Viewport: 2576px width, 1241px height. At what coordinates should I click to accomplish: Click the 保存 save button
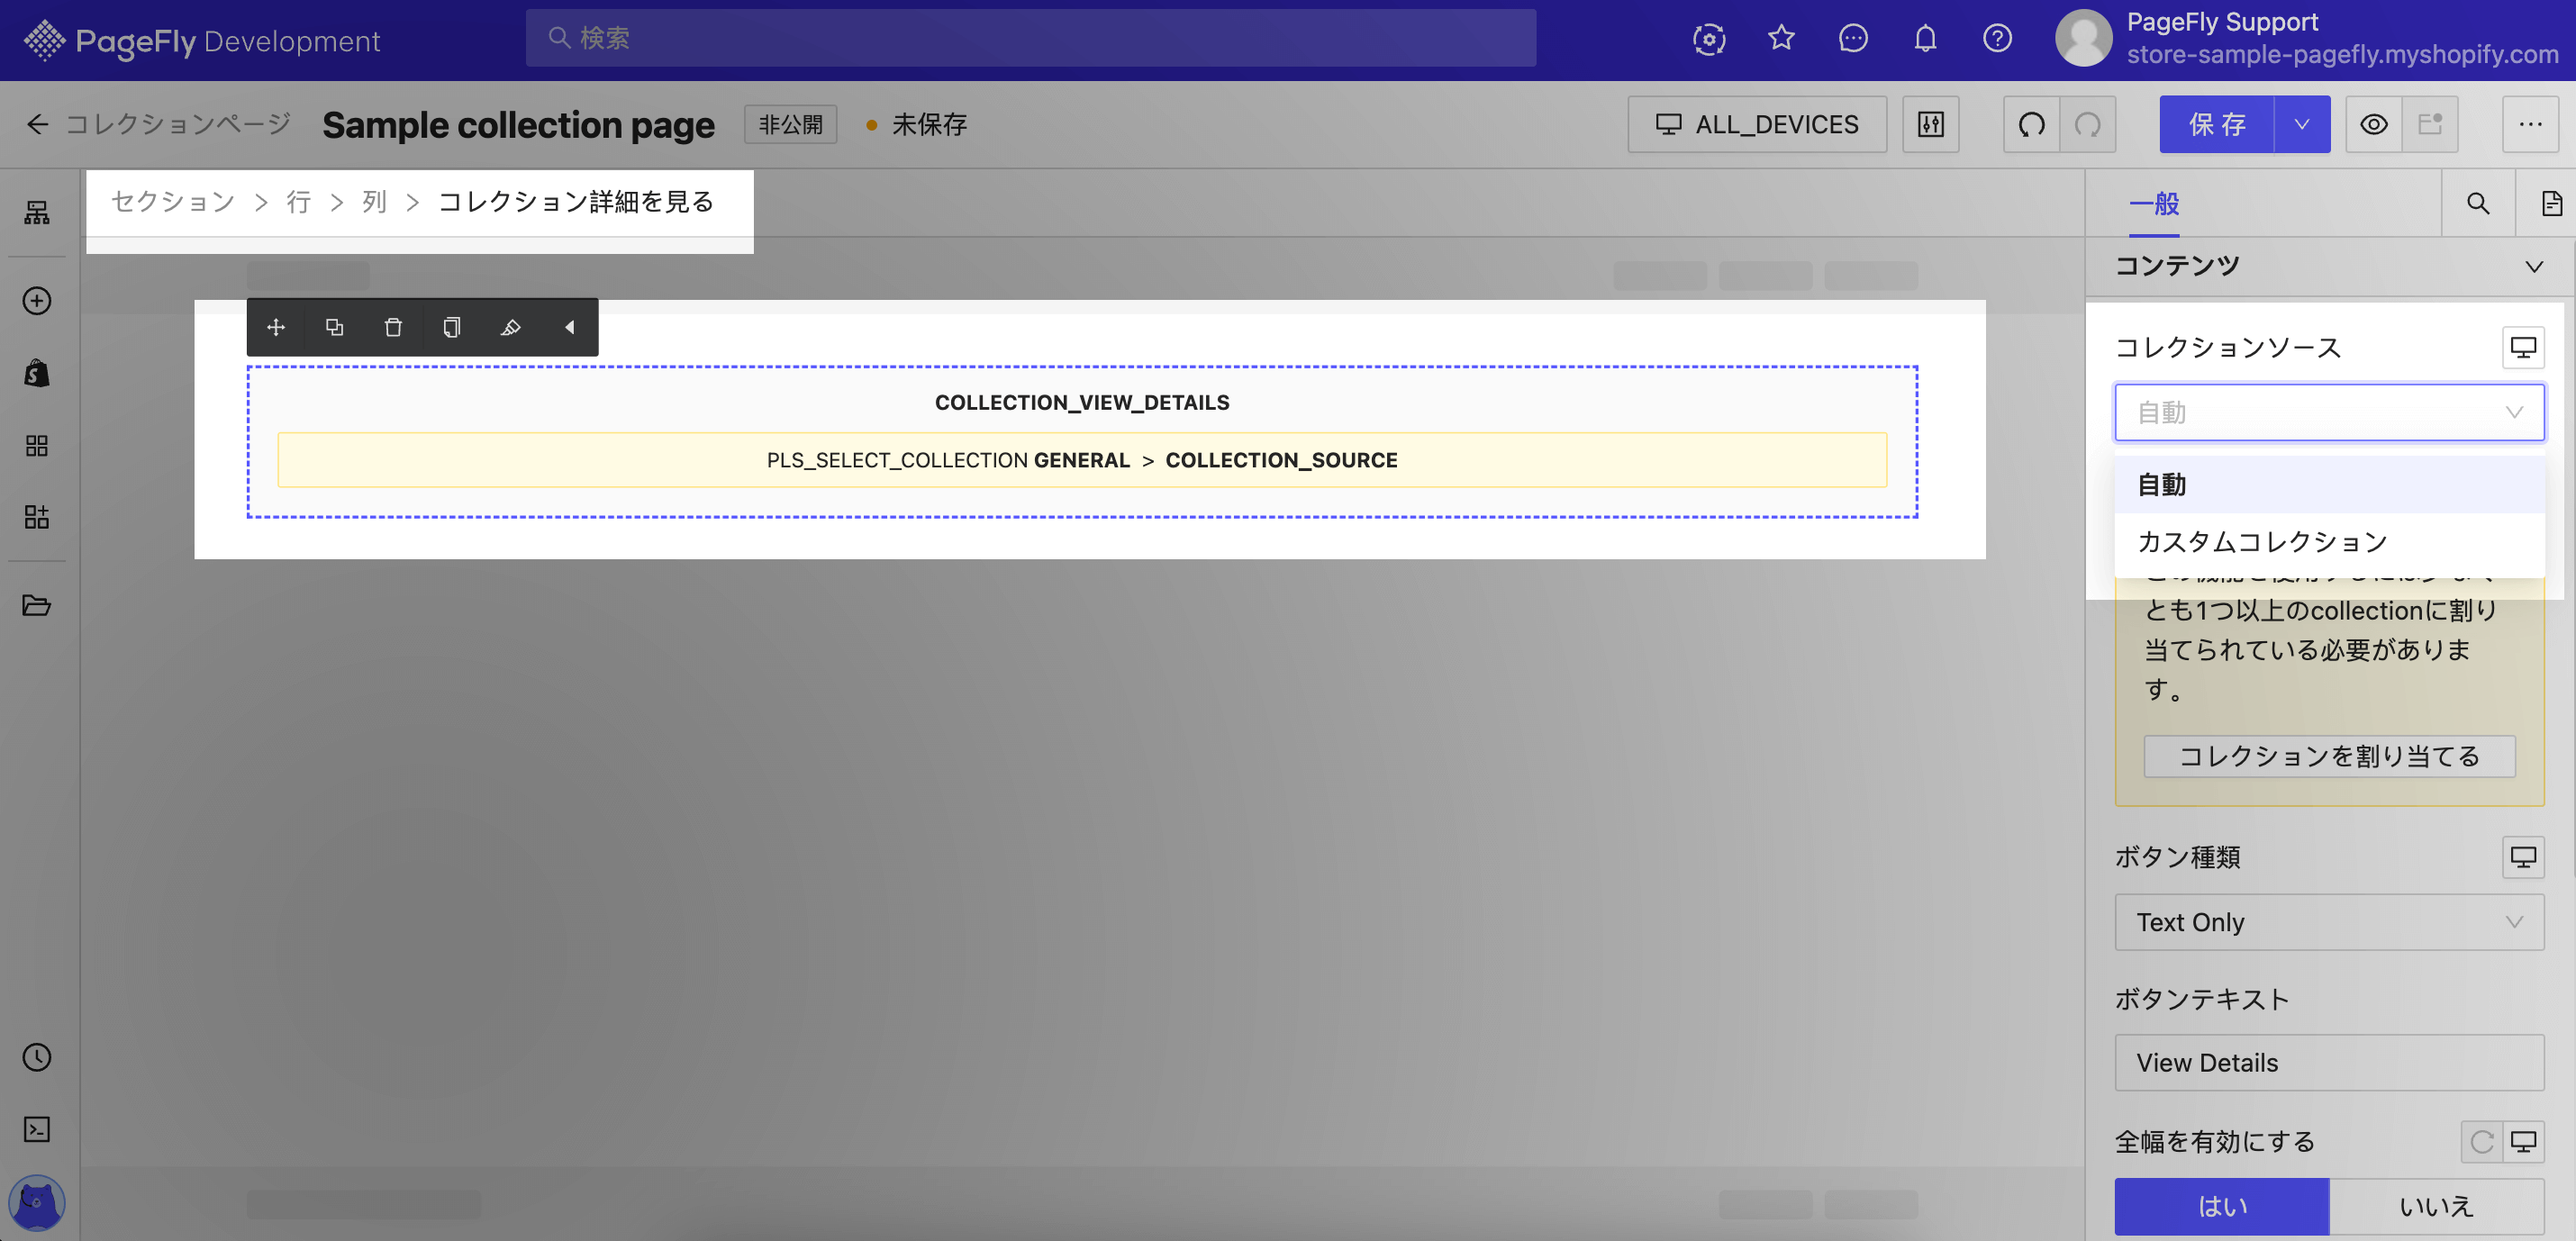coord(2216,124)
